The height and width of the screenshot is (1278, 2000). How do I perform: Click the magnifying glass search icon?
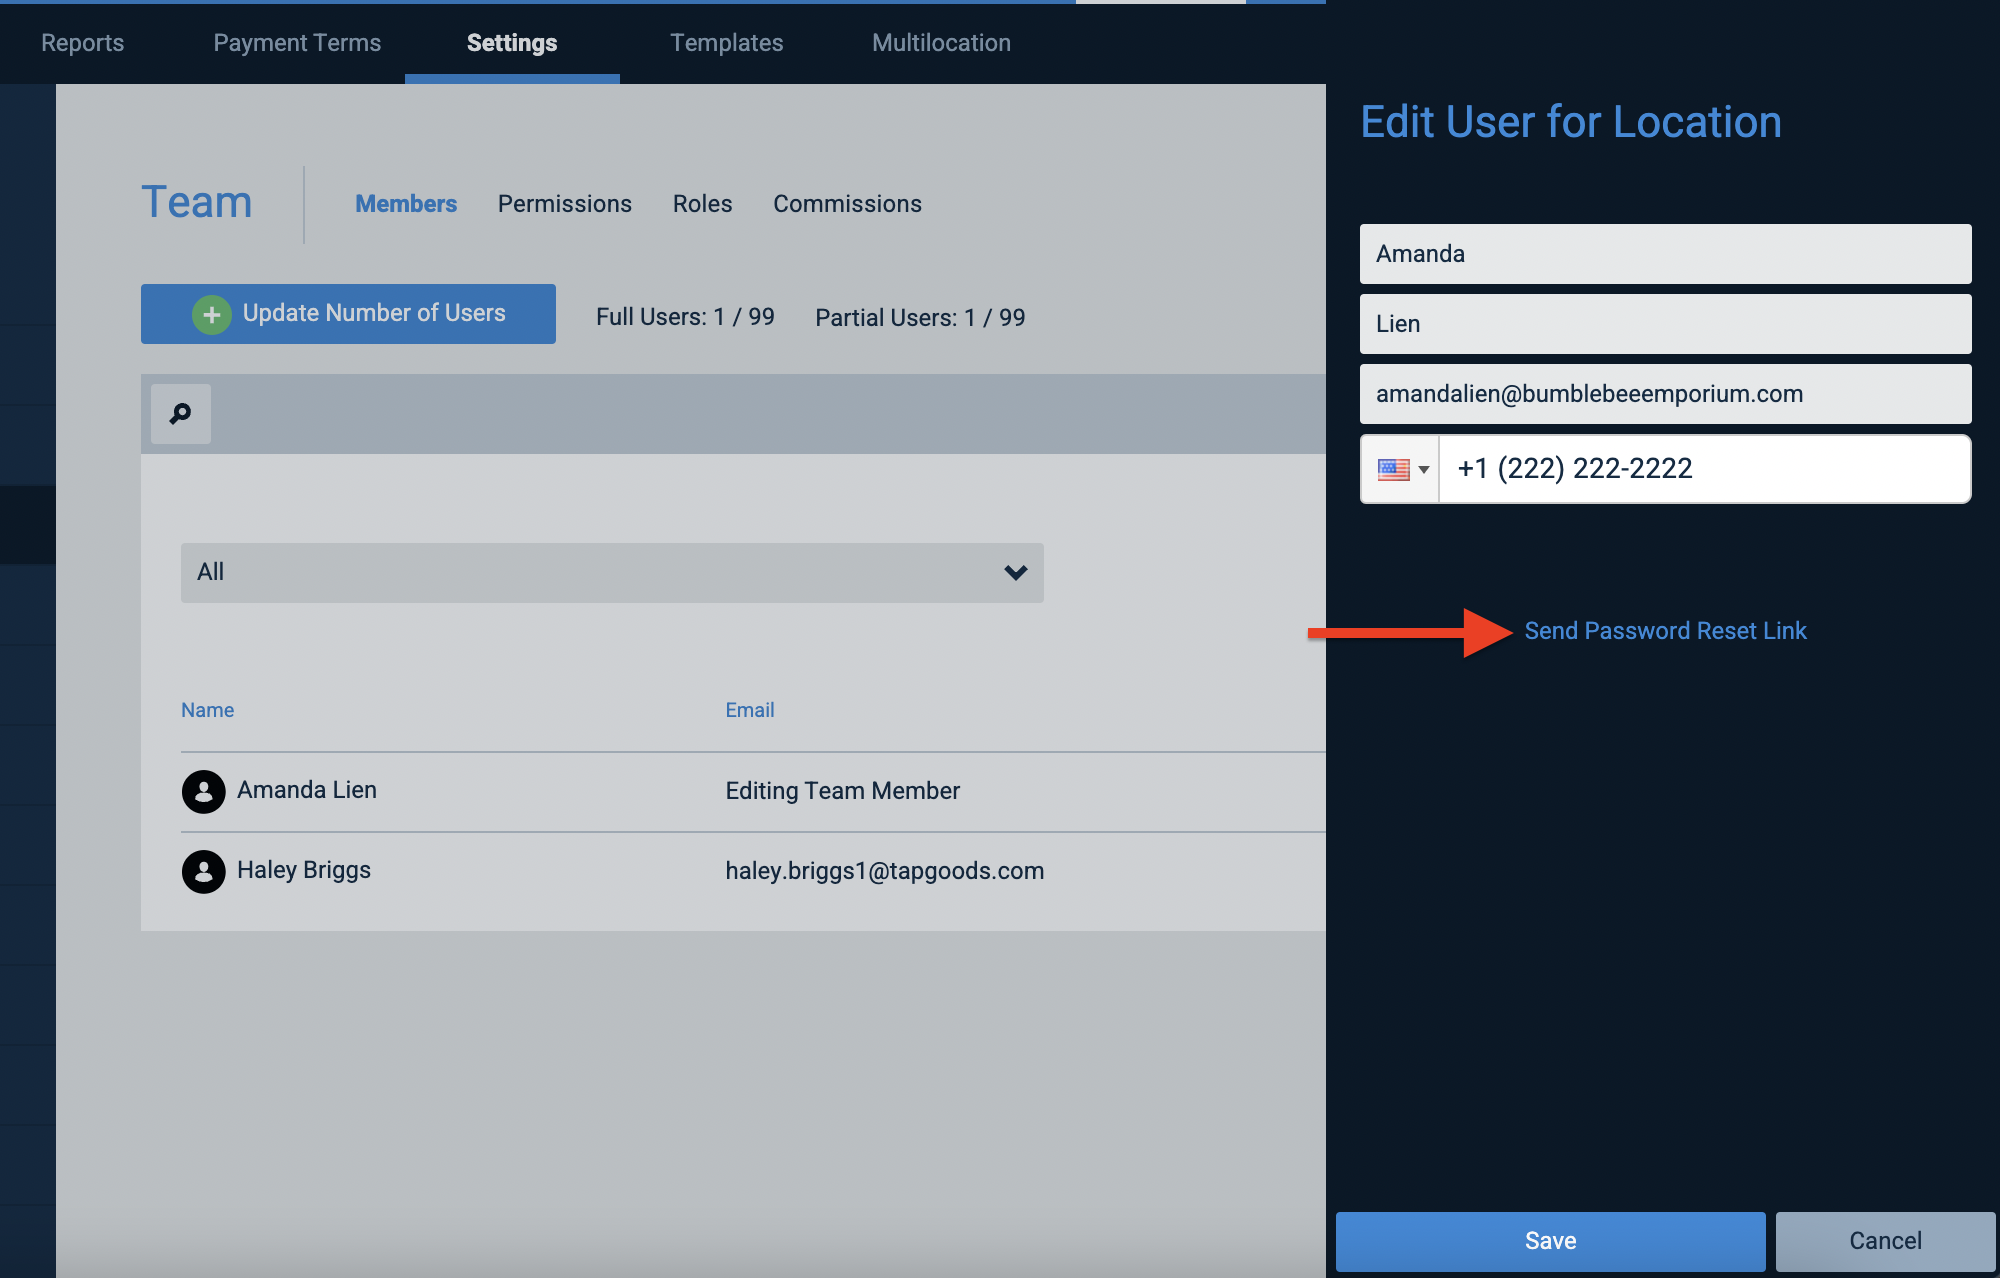click(x=180, y=413)
